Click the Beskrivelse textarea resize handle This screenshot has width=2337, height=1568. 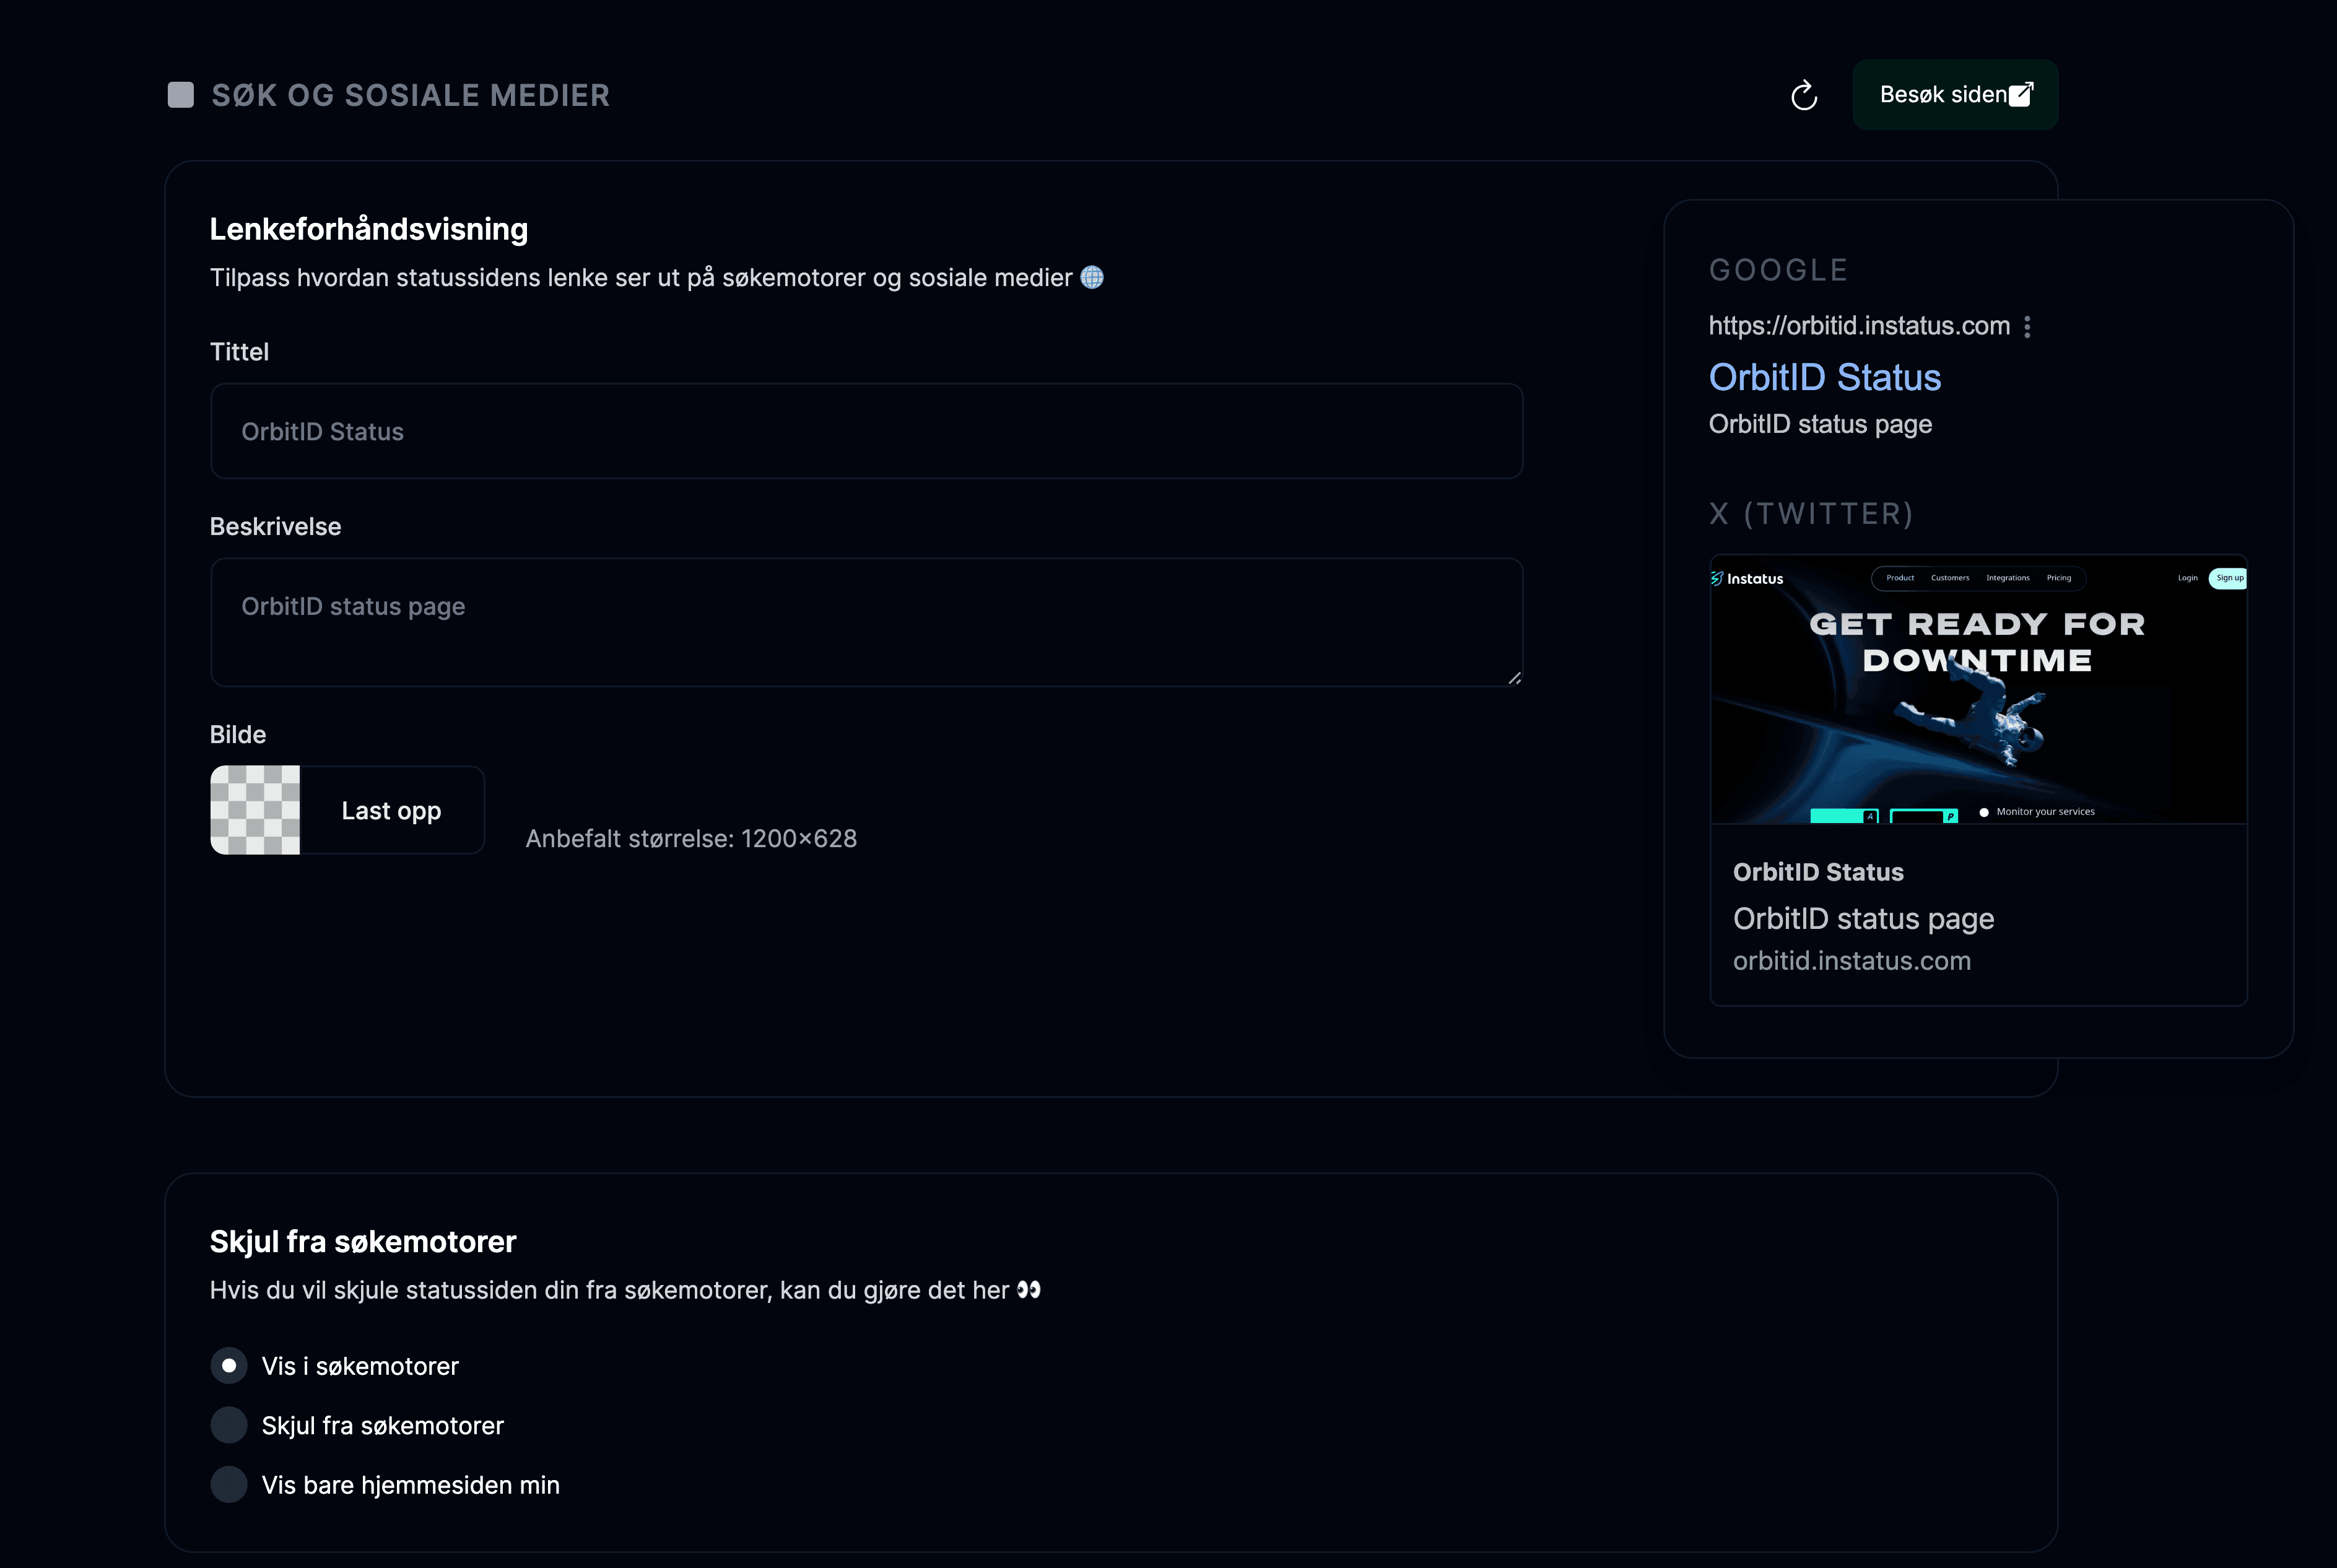click(x=1514, y=678)
